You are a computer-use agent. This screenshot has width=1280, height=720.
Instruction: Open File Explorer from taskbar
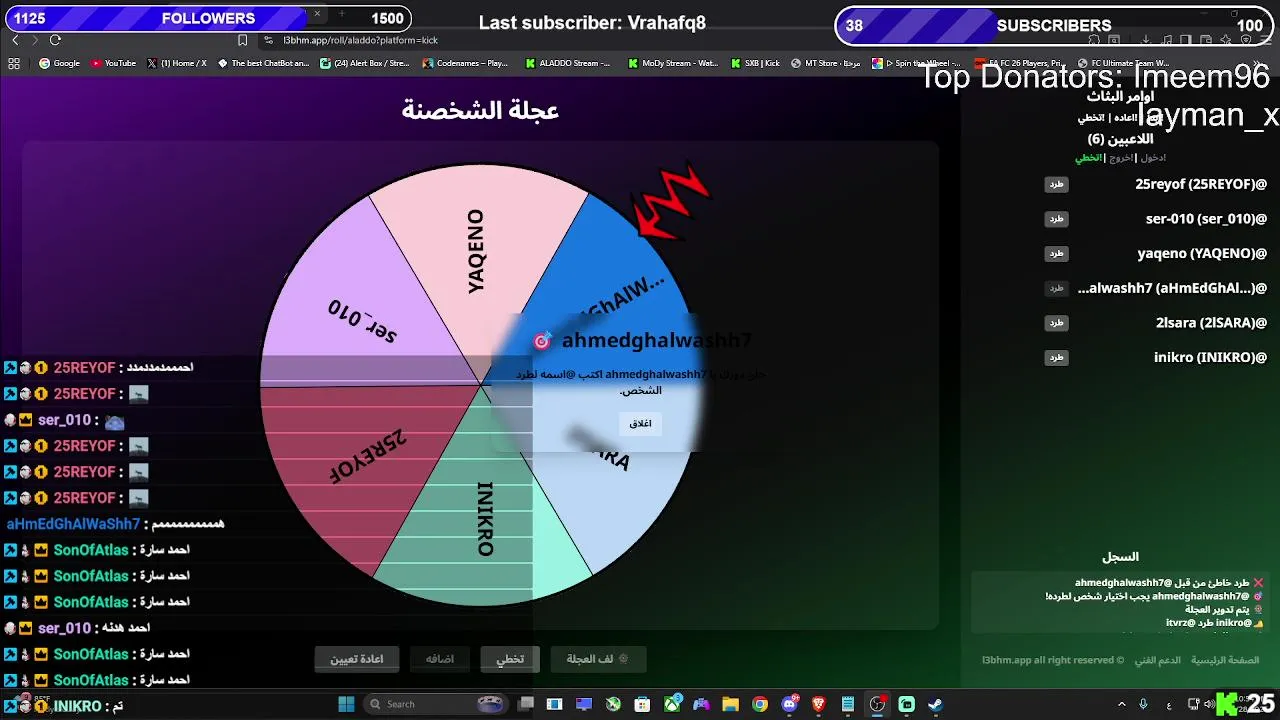pyautogui.click(x=730, y=704)
